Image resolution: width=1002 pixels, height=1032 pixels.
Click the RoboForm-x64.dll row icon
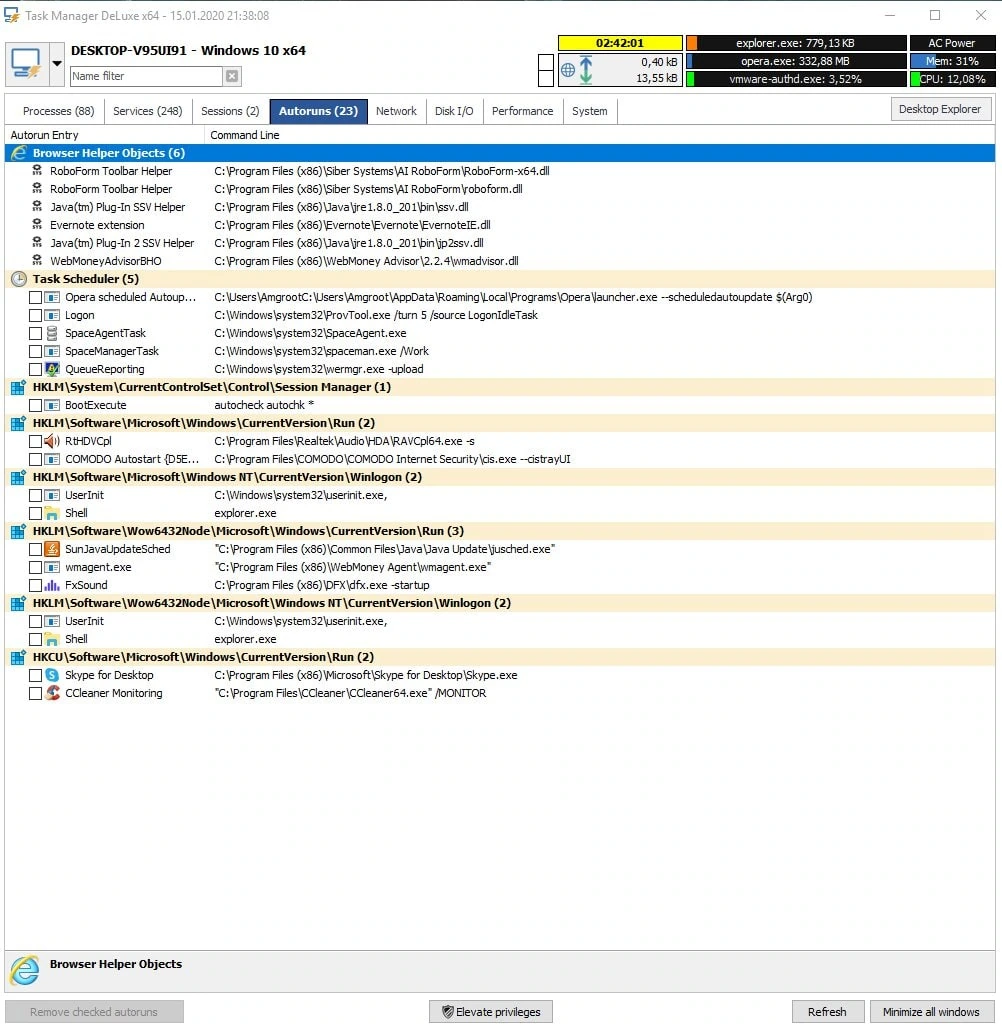click(38, 170)
